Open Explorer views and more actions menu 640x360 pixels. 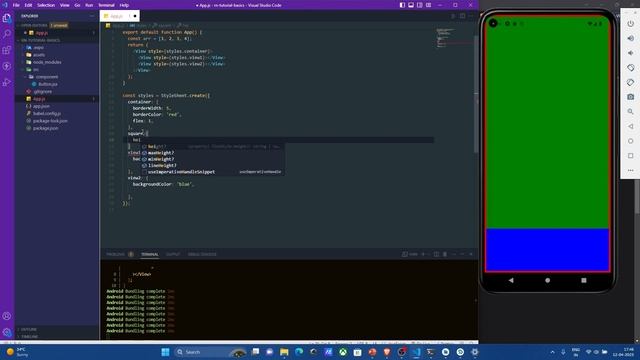[x=92, y=16]
